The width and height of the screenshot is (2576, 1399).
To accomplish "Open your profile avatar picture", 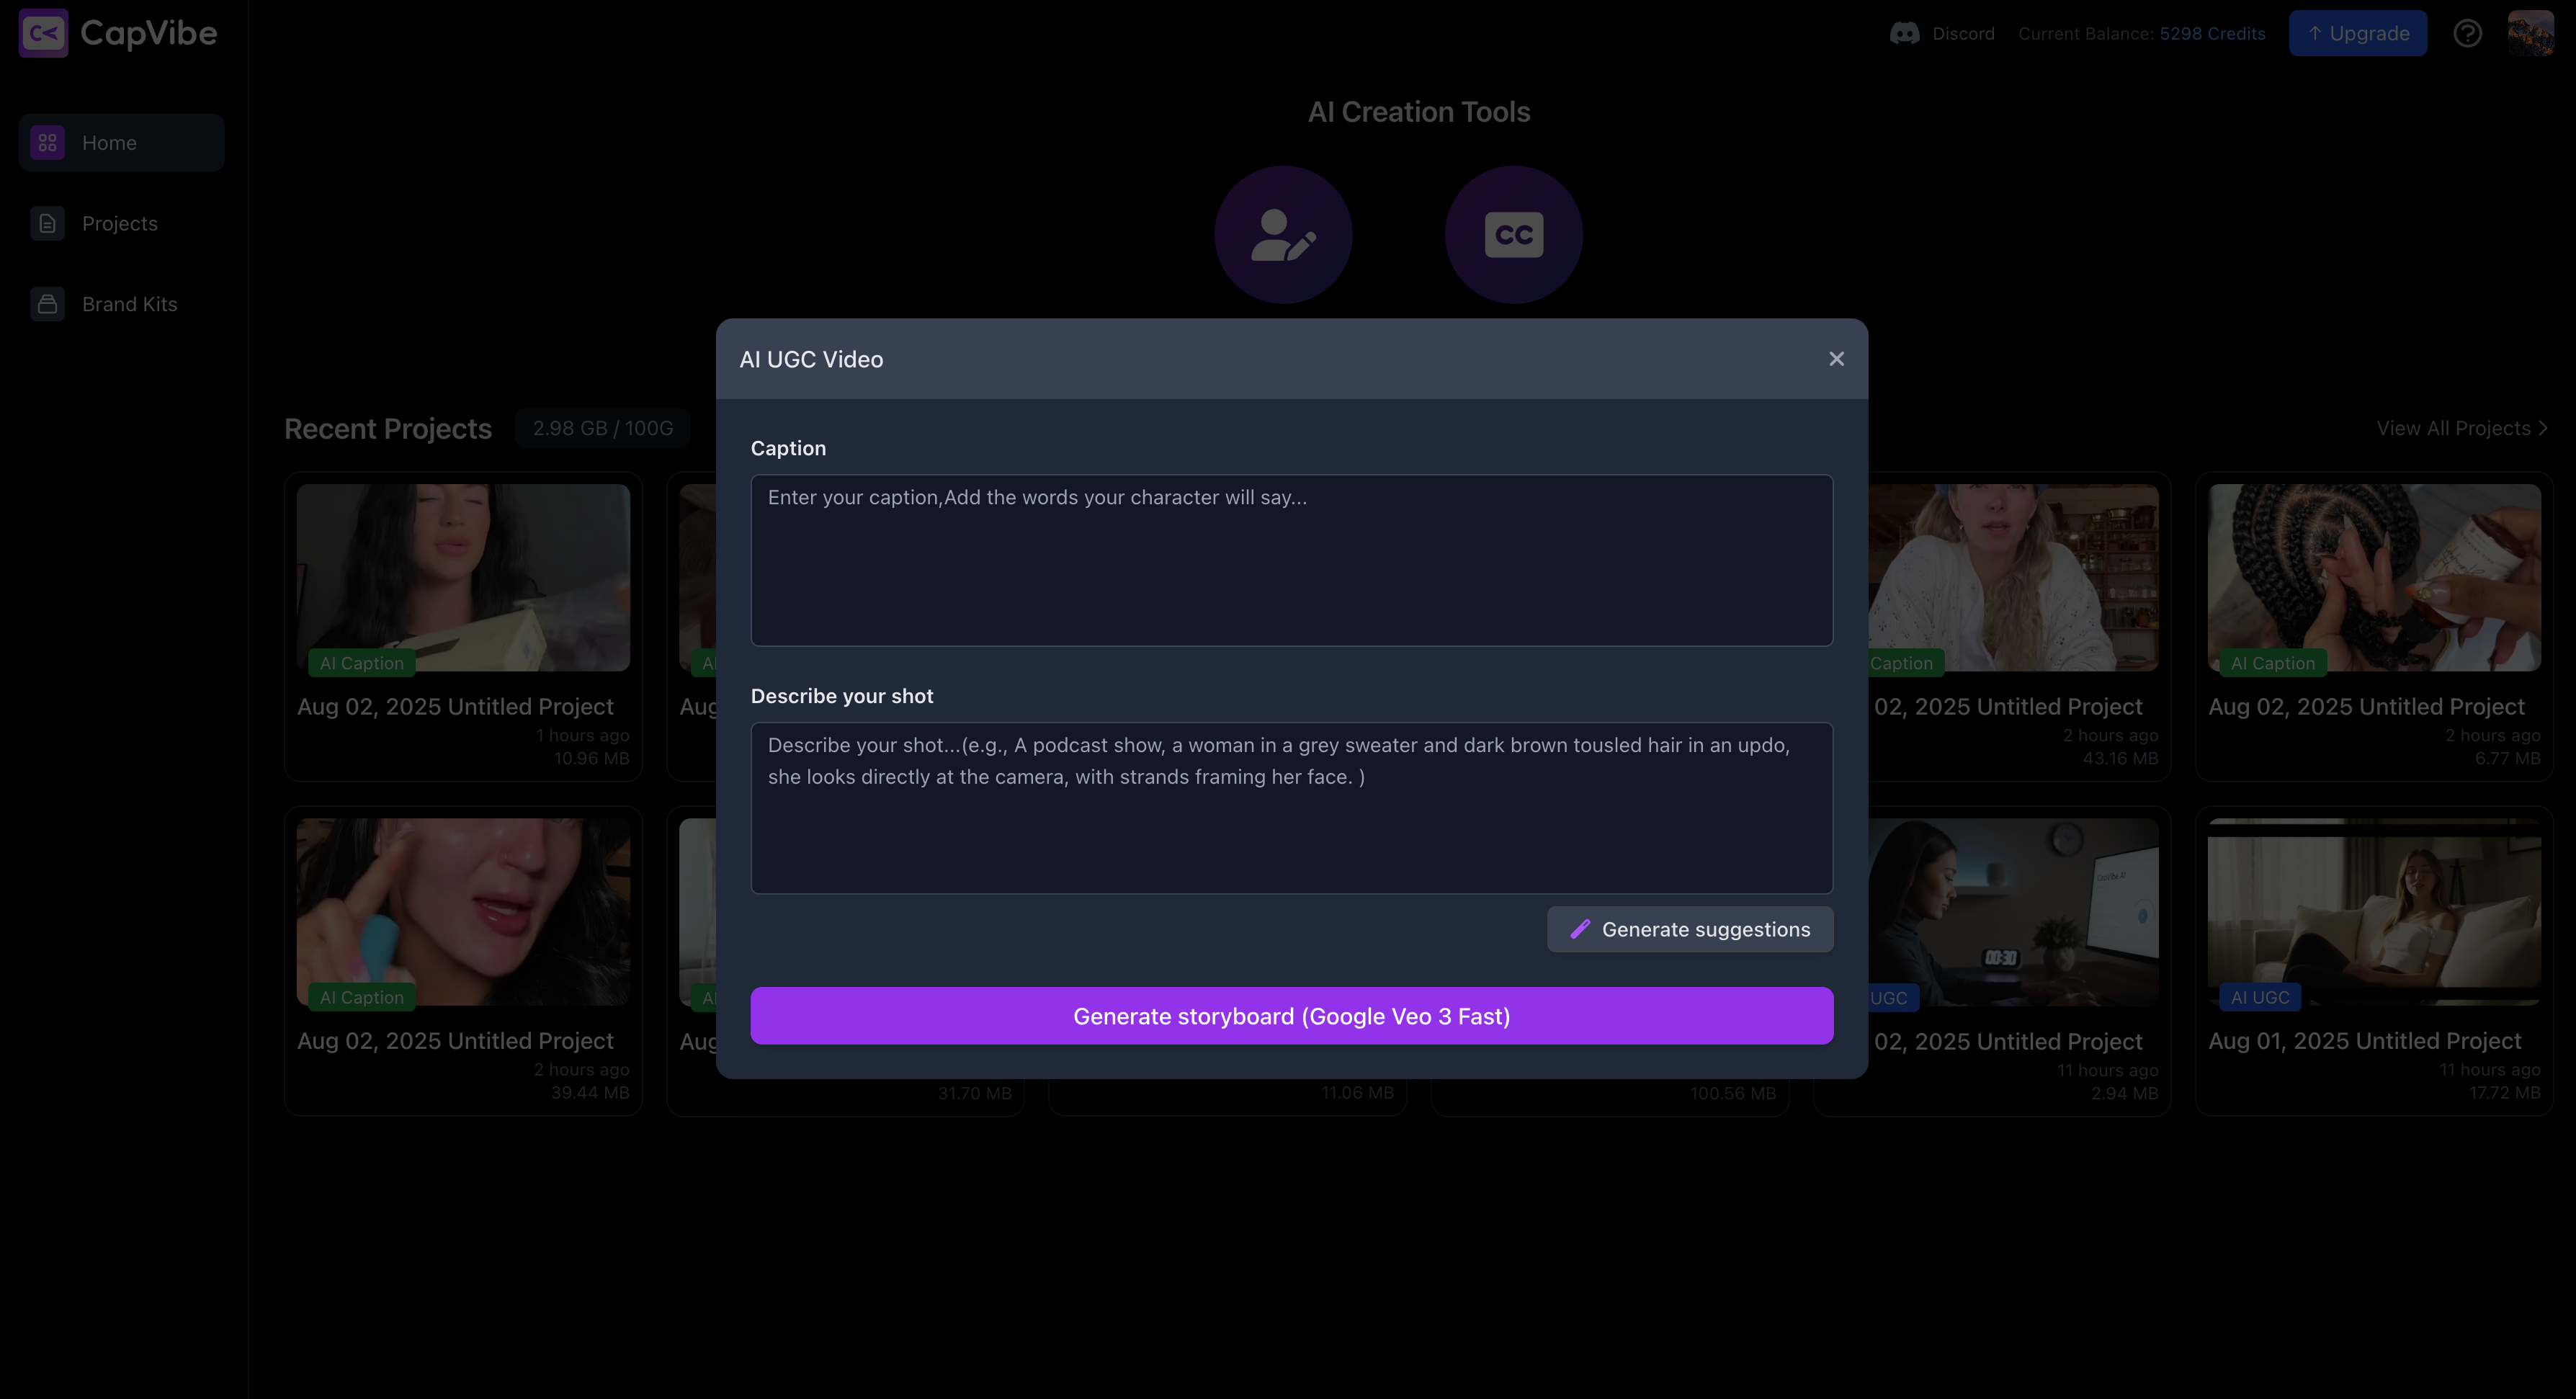I will pyautogui.click(x=2530, y=32).
